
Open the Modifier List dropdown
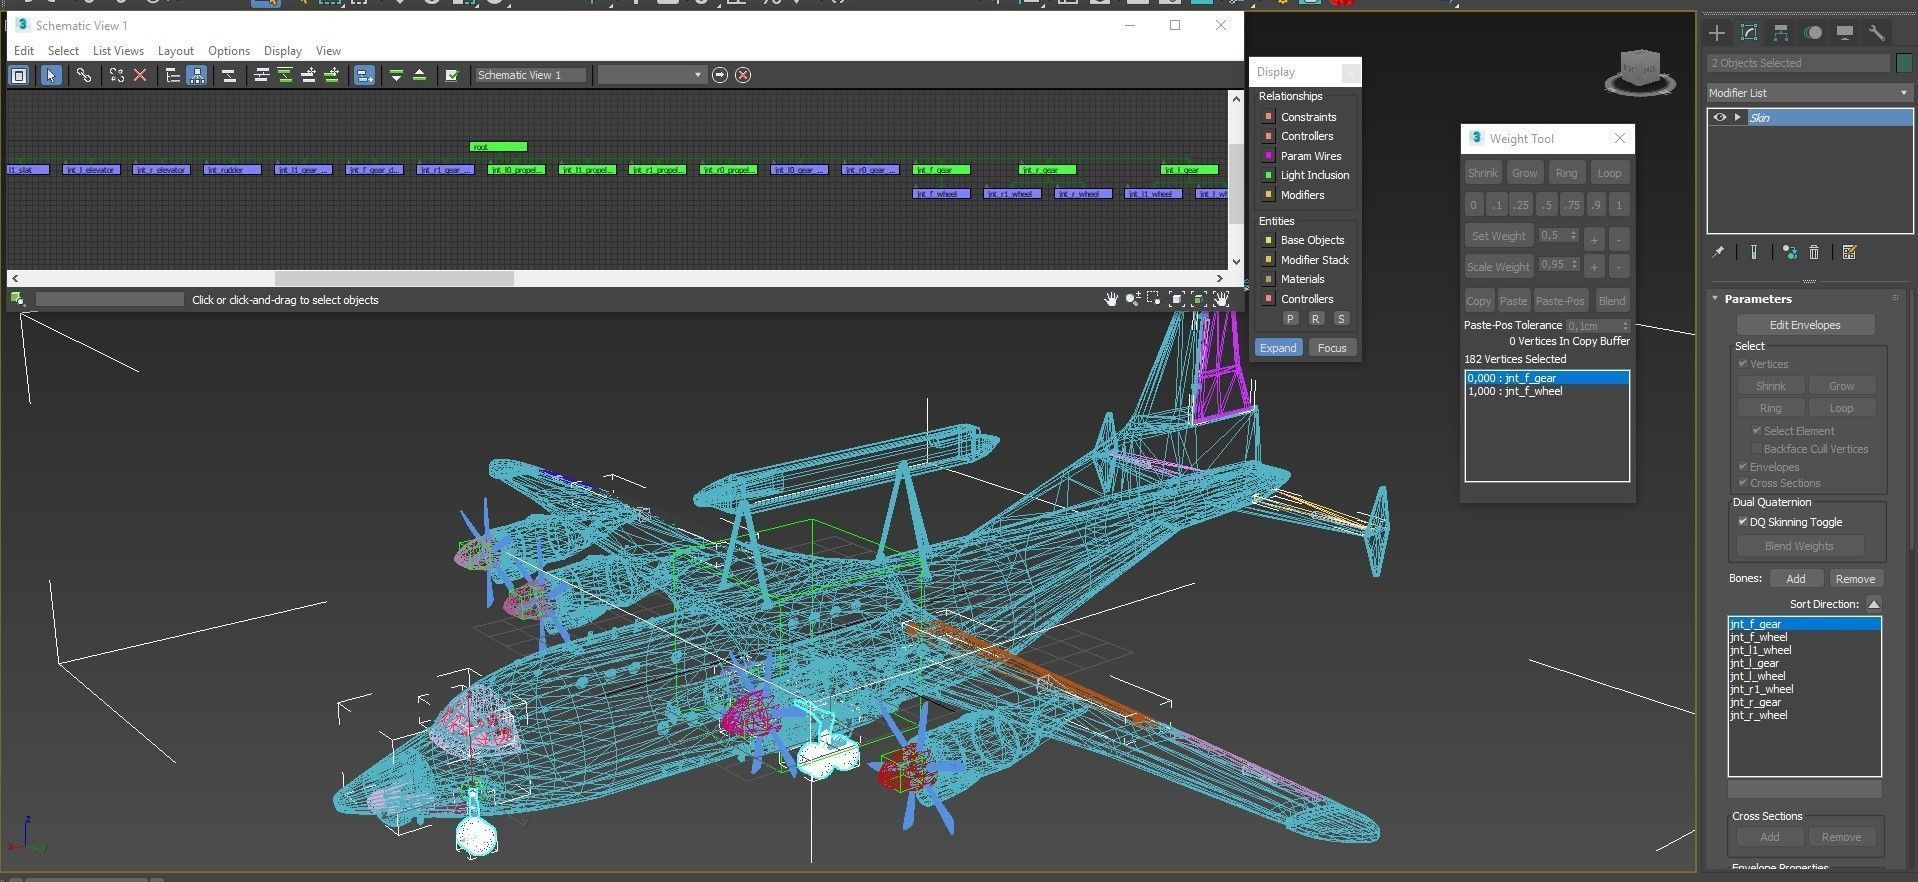click(1809, 93)
